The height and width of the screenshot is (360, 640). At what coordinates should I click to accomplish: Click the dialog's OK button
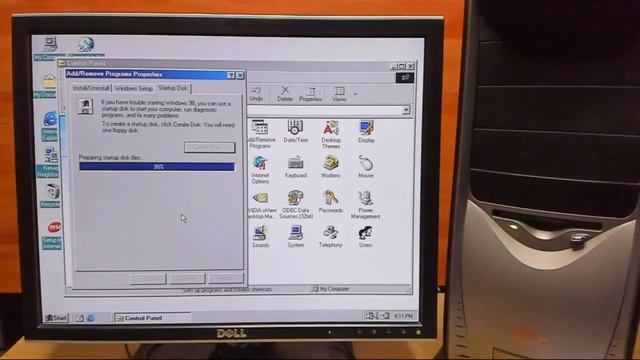tap(148, 278)
